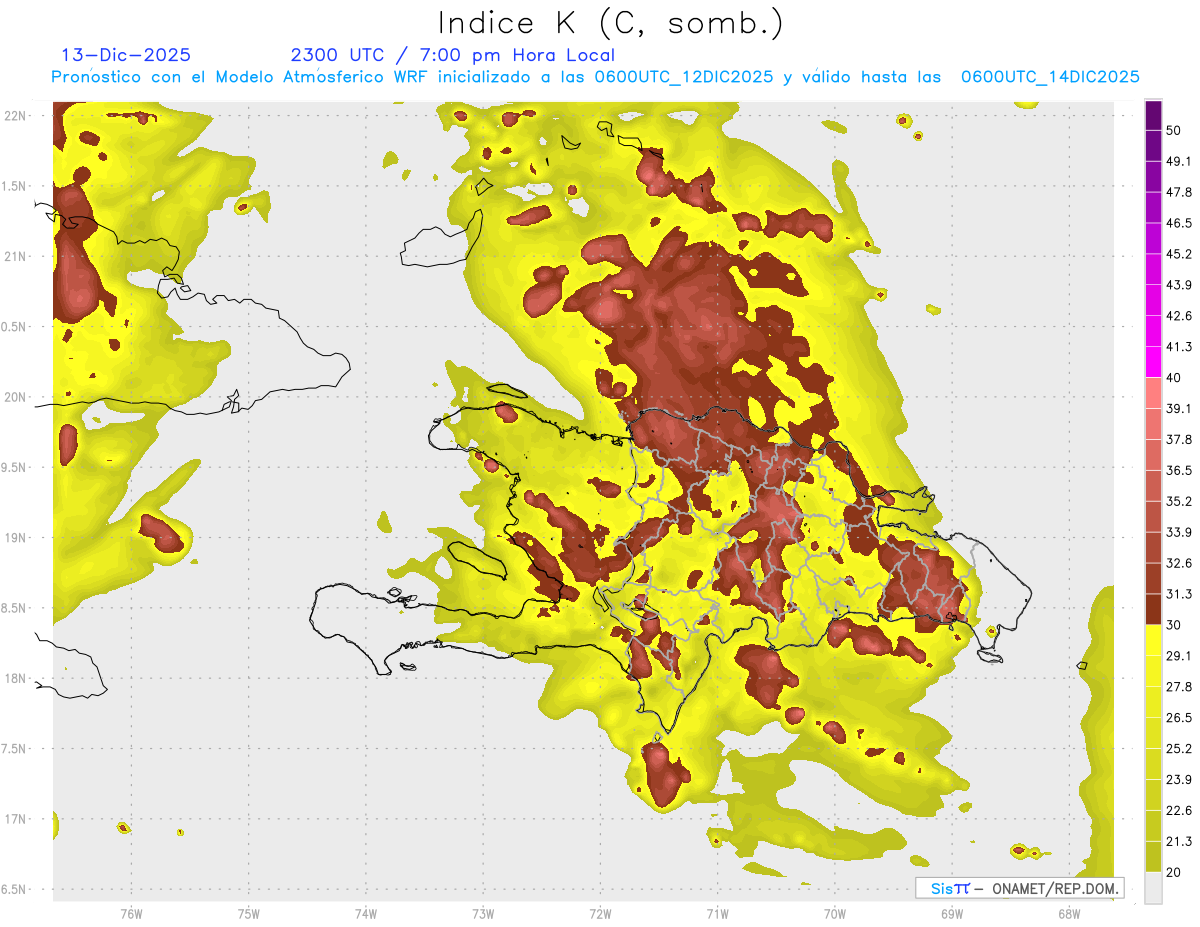Click the legend value "45.2"
Screen dimensions: 1200x927
point(1179,254)
